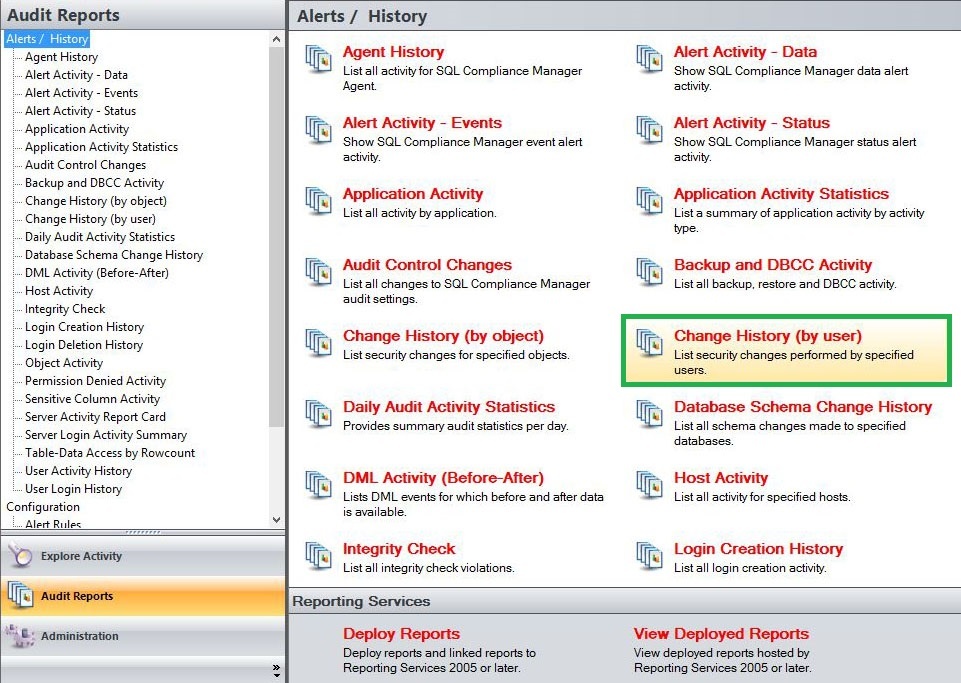961x683 pixels.
Task: Click the Audit Reports navigation icon
Action: pyautogui.click(x=20, y=595)
